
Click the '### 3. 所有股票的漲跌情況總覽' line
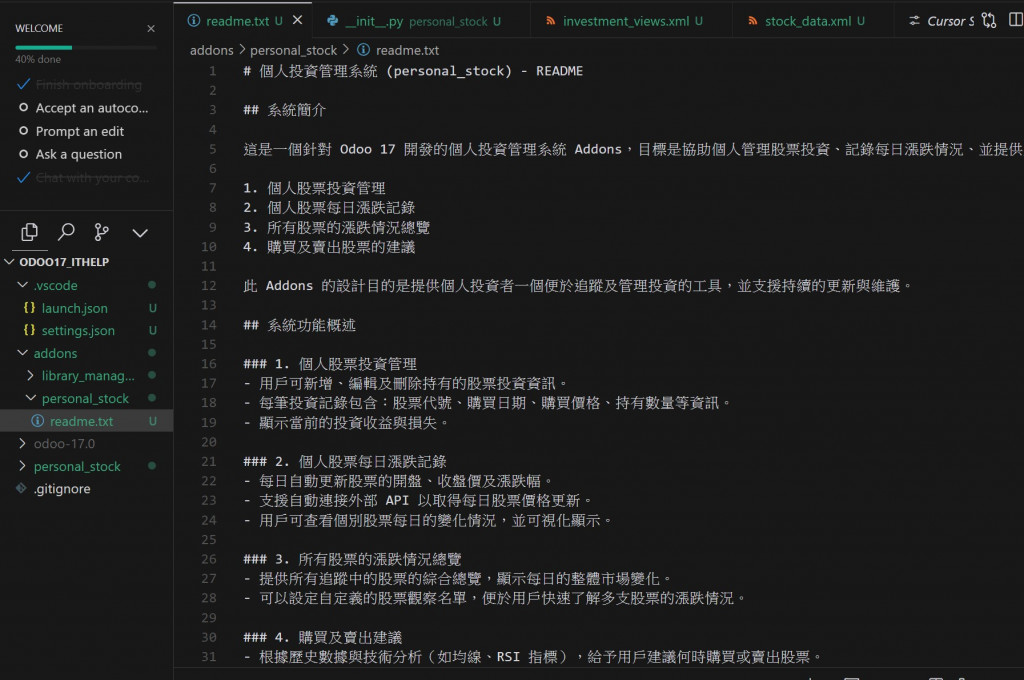pos(352,559)
